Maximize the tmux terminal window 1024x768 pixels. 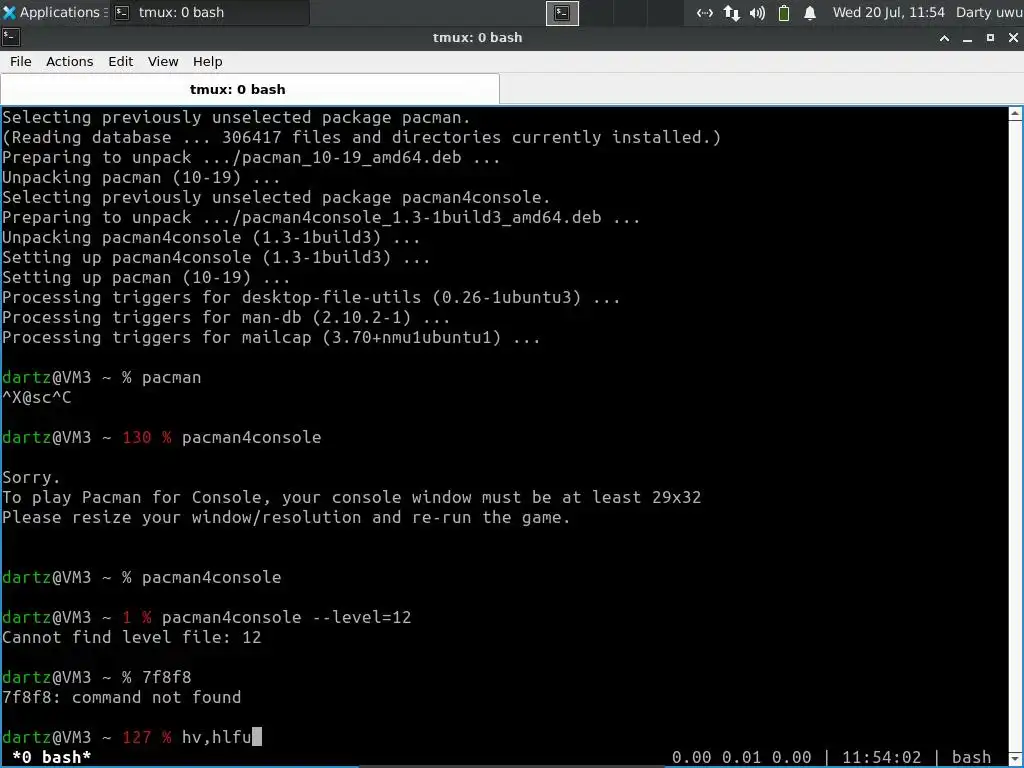990,38
